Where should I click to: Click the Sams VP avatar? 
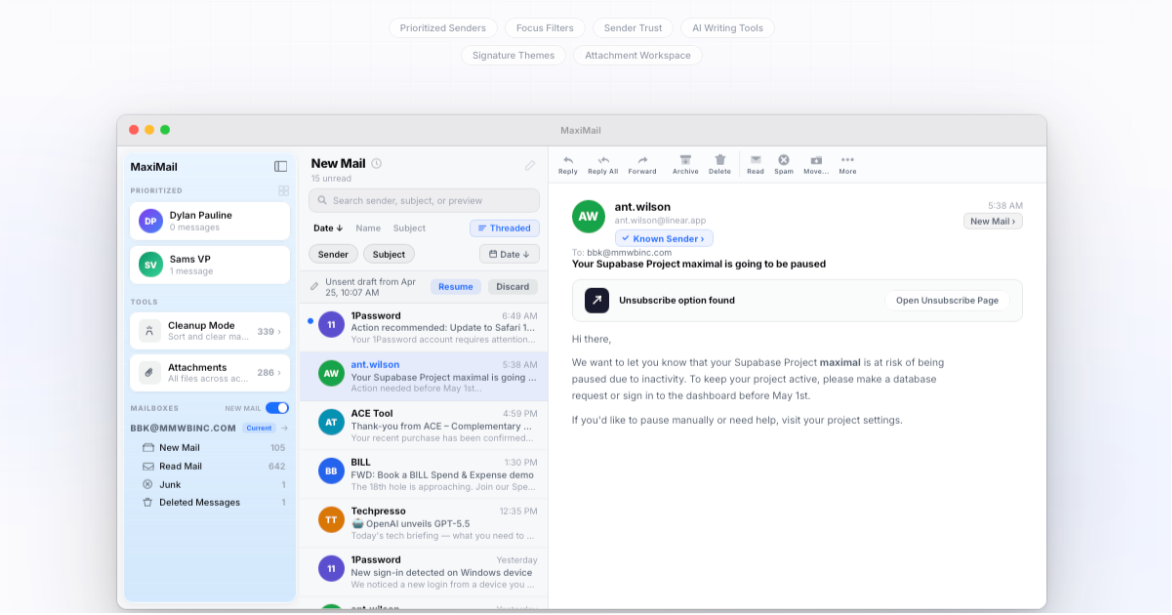151,265
